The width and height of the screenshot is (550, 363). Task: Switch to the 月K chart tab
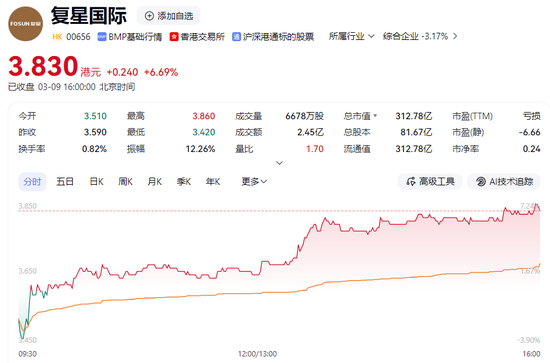pyautogui.click(x=155, y=182)
